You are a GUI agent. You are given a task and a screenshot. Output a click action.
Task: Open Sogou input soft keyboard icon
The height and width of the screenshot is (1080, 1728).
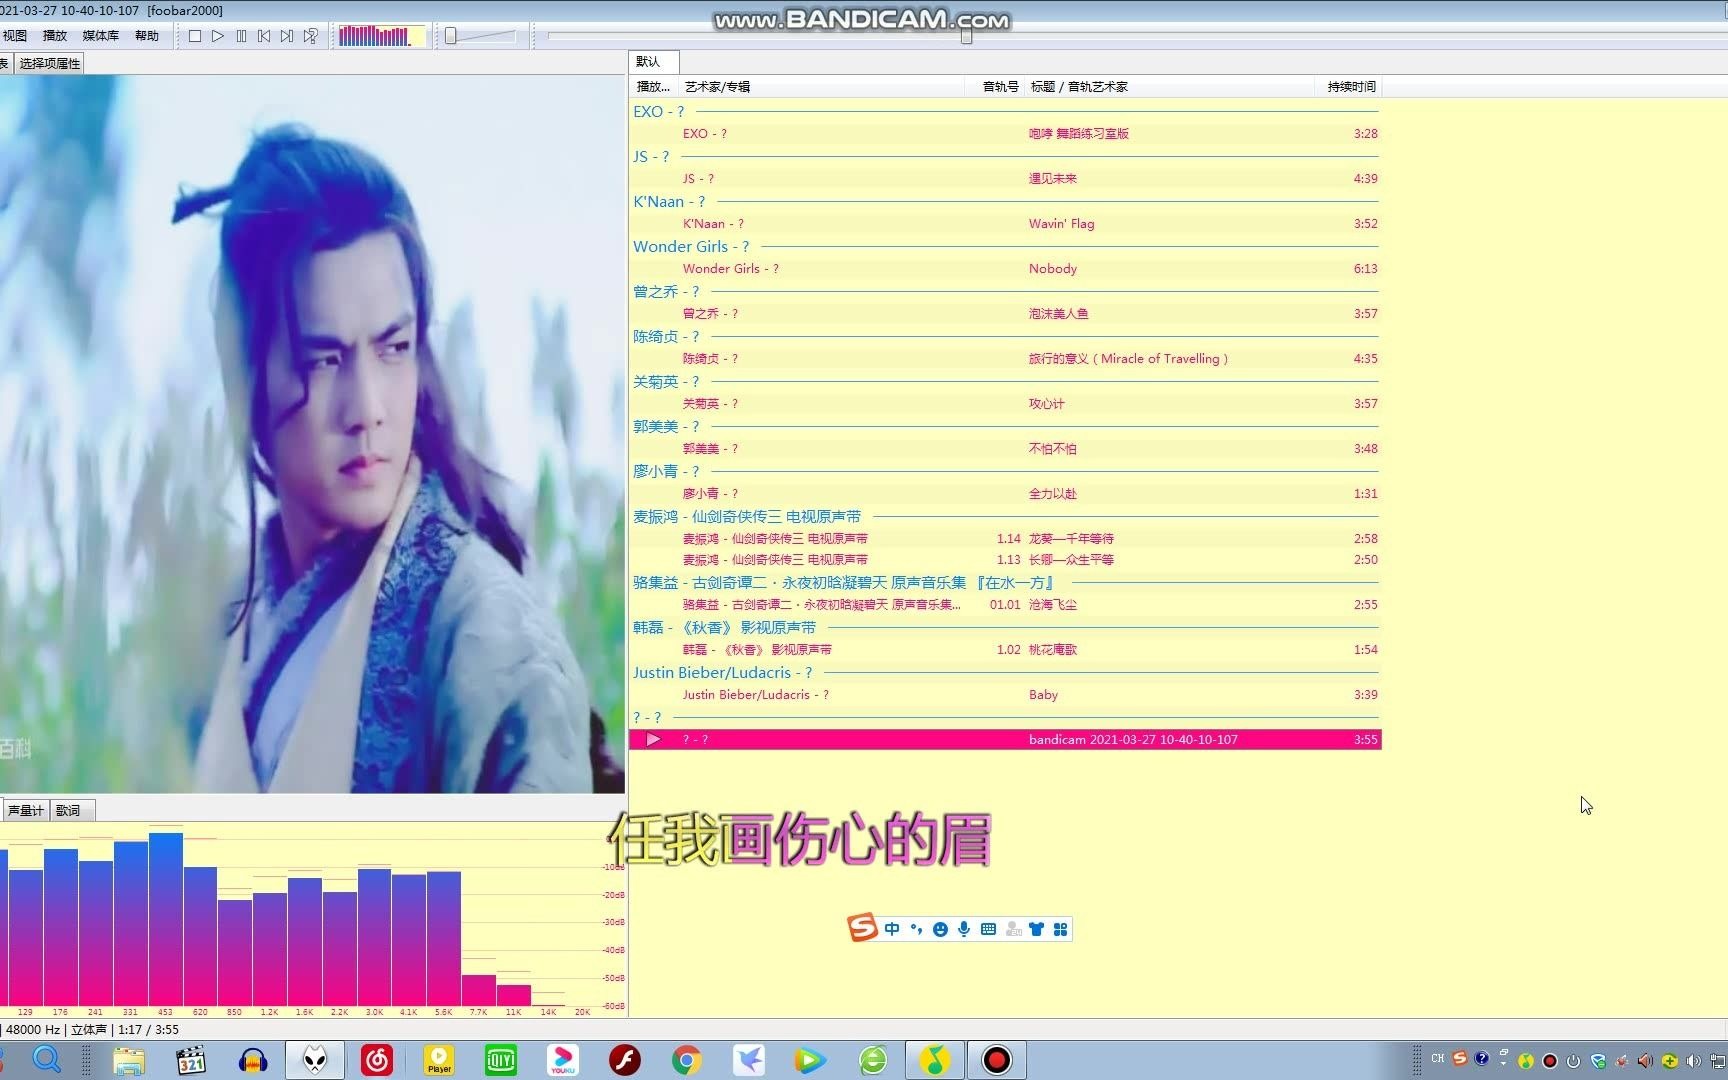988,929
